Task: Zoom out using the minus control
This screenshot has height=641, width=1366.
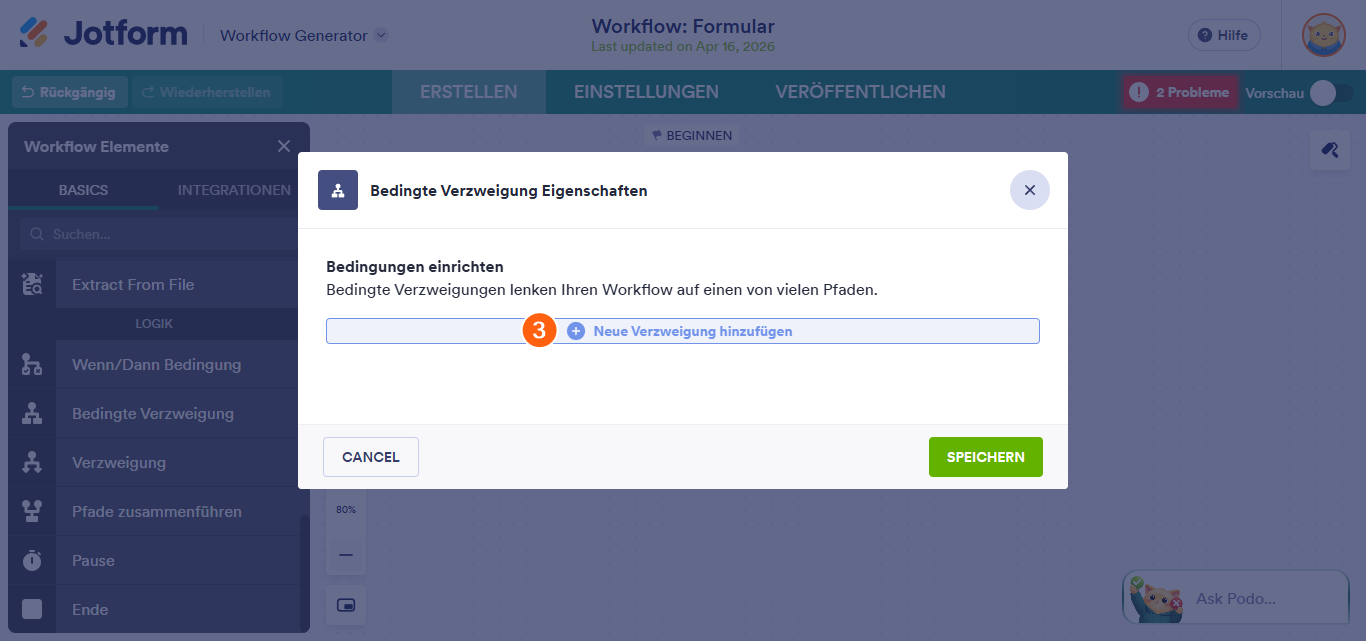Action: tap(345, 554)
